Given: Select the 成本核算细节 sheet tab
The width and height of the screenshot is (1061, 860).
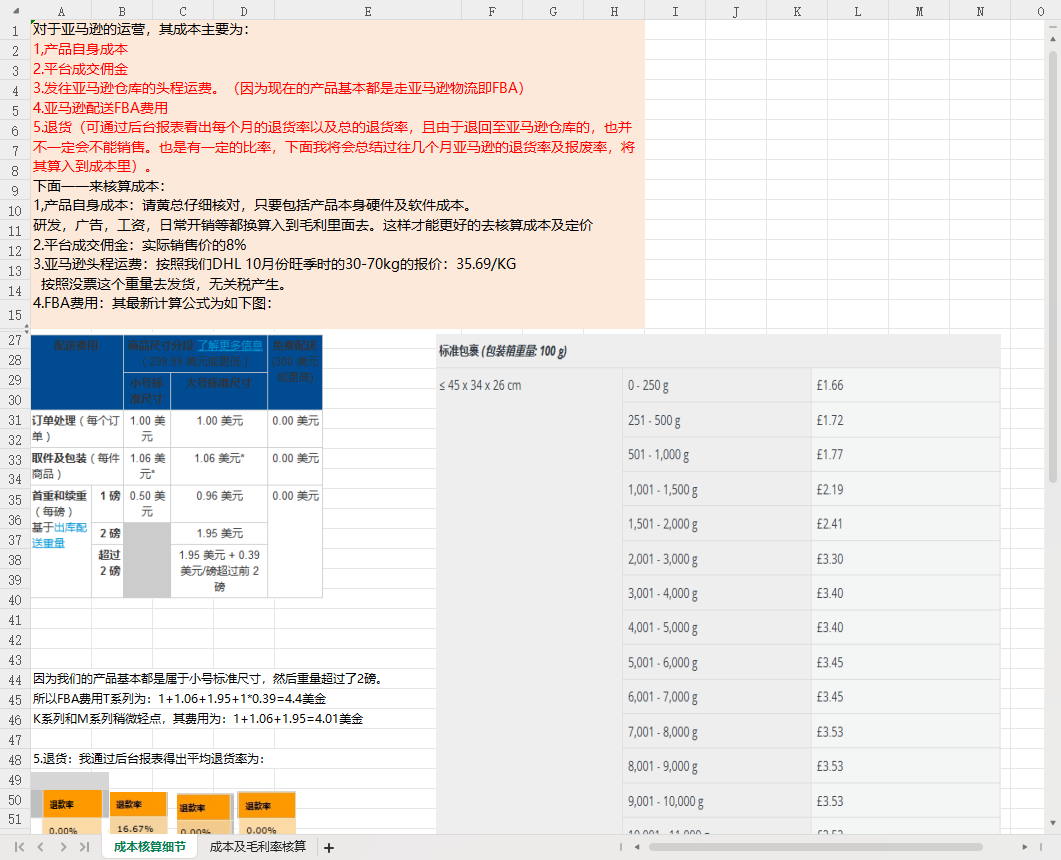Looking at the screenshot, I should click(x=150, y=847).
